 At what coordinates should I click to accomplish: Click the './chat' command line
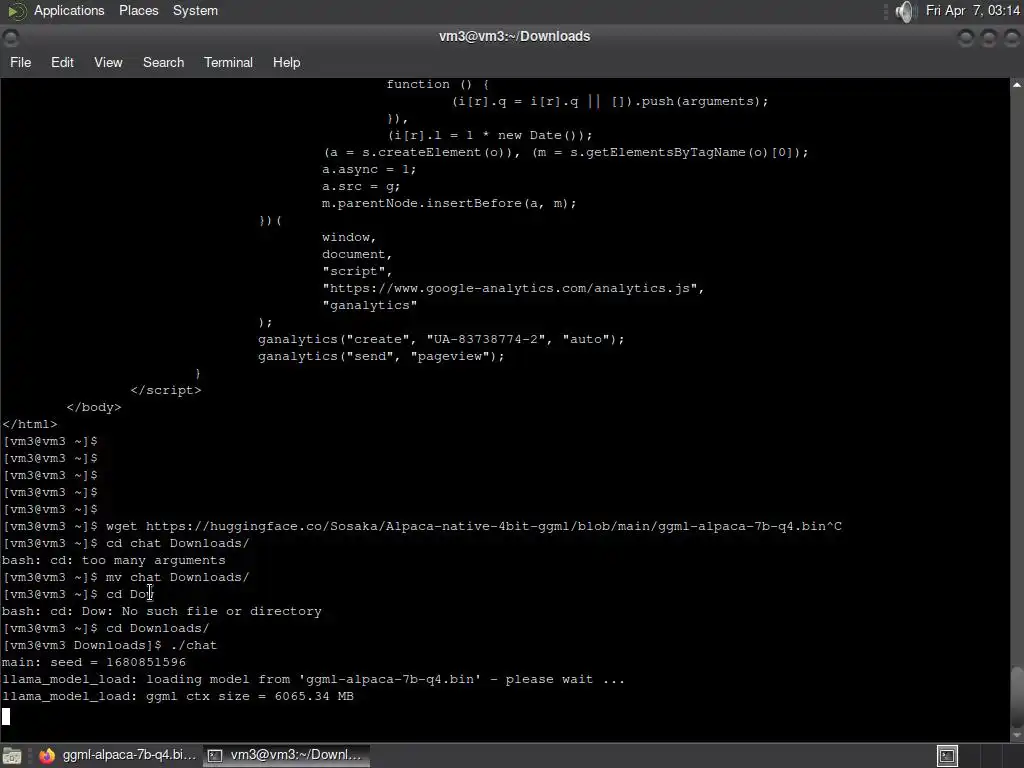pyautogui.click(x=110, y=645)
